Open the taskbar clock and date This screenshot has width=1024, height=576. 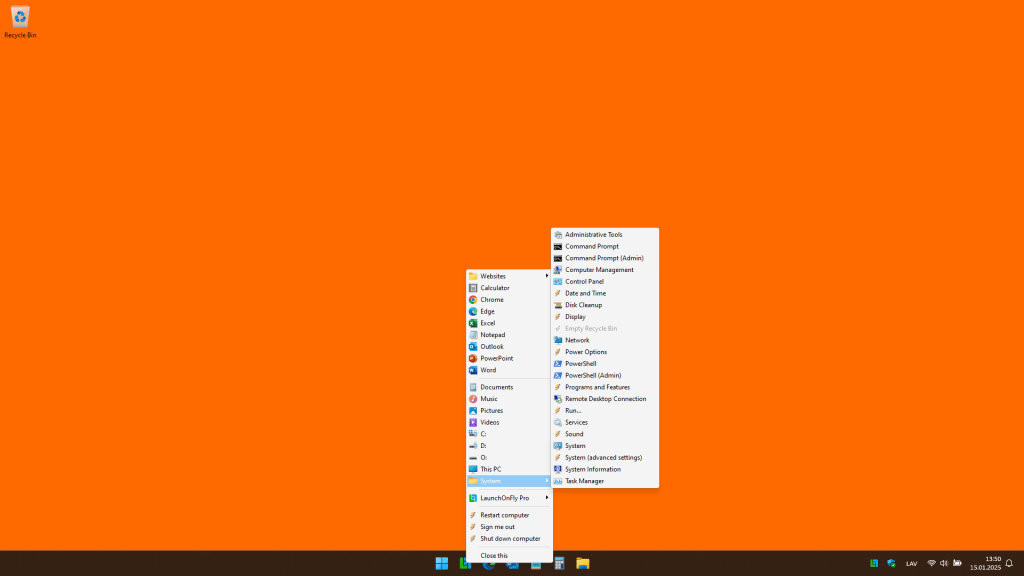985,563
